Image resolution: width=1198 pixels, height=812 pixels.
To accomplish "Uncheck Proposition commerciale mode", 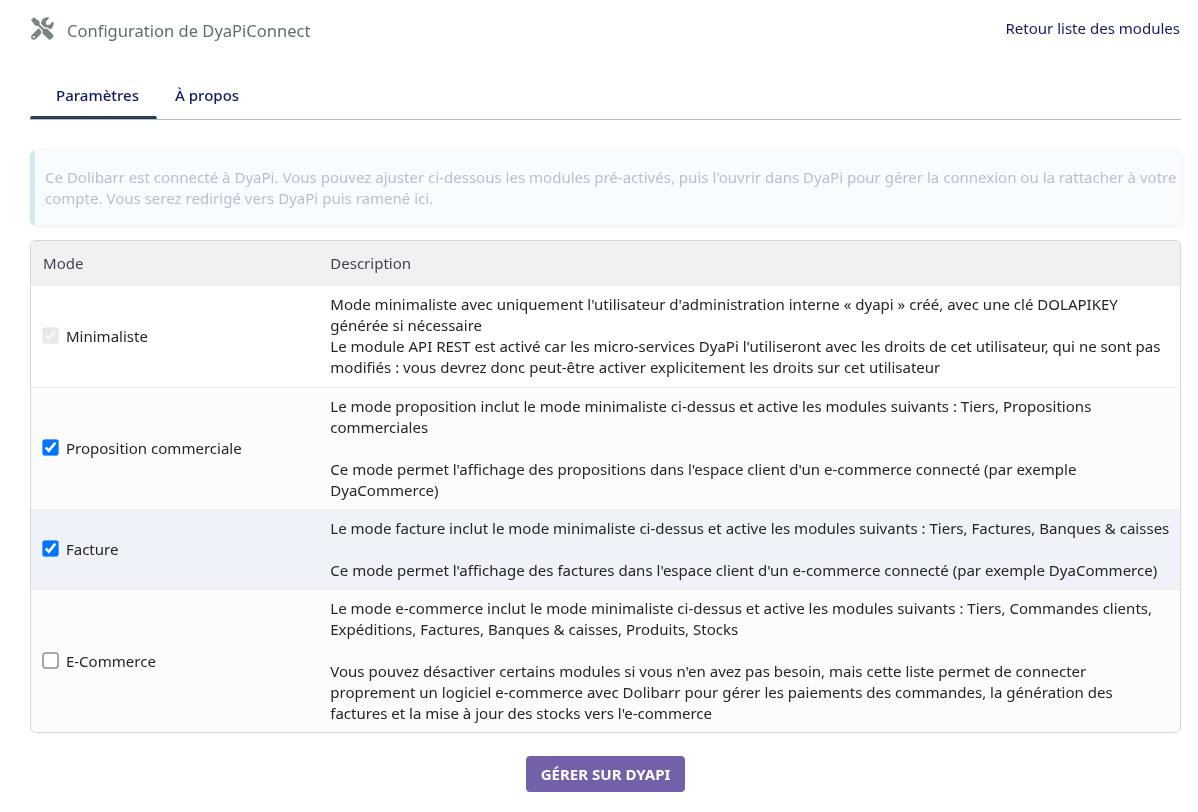I will 50,448.
